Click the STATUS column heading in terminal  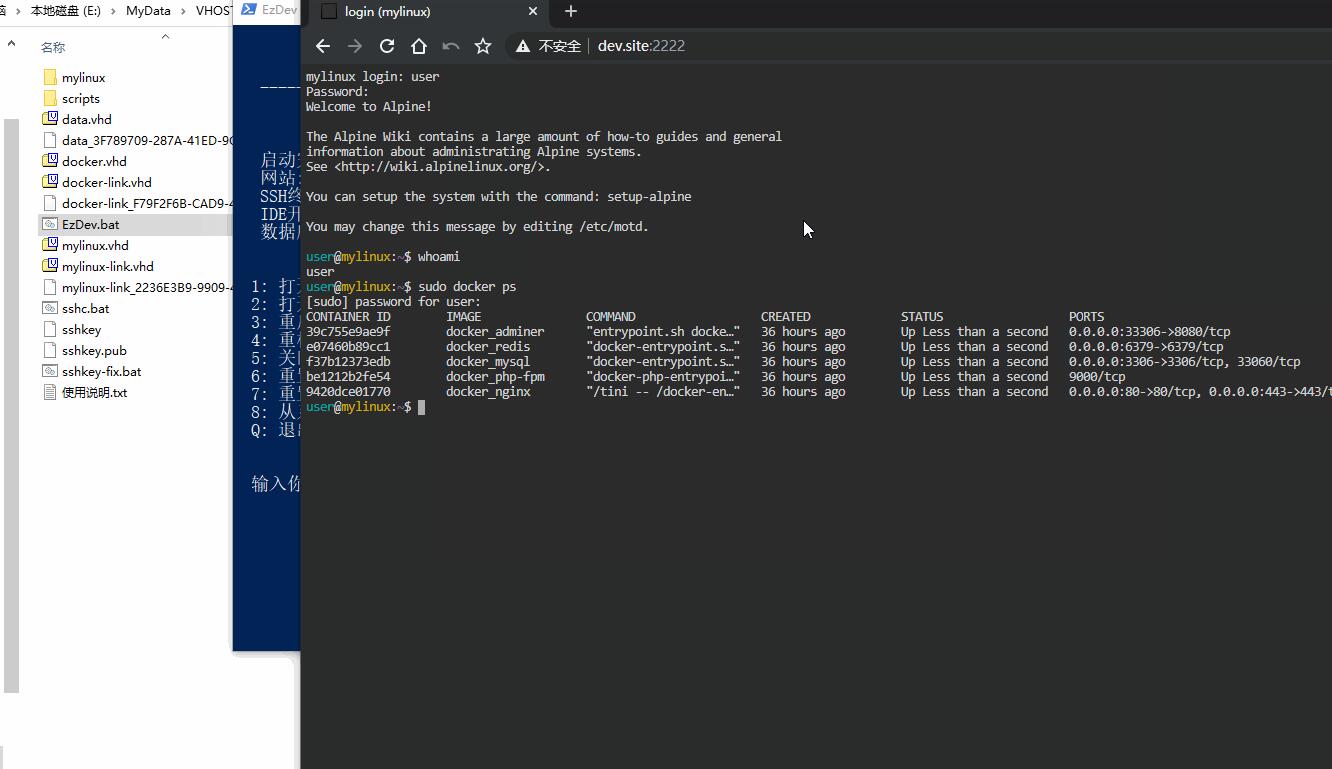point(922,317)
